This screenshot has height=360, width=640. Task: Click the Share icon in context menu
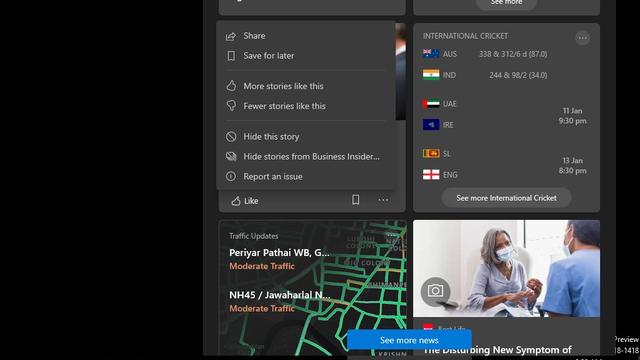(231, 36)
